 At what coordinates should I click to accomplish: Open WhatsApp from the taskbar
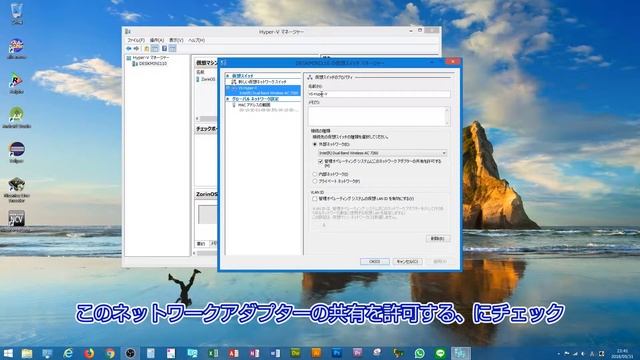(x=419, y=353)
